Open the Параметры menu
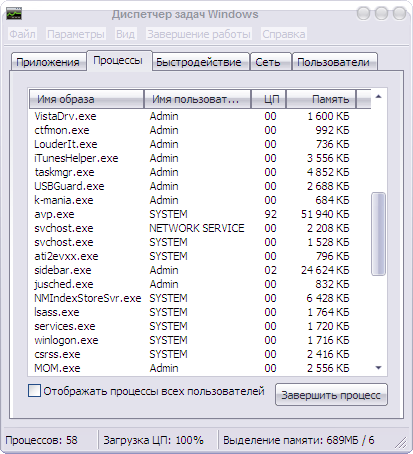This screenshot has width=413, height=454. [x=76, y=34]
